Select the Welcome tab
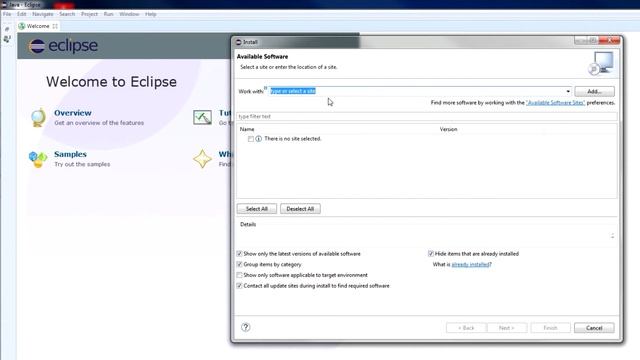640x360 pixels. [38, 26]
